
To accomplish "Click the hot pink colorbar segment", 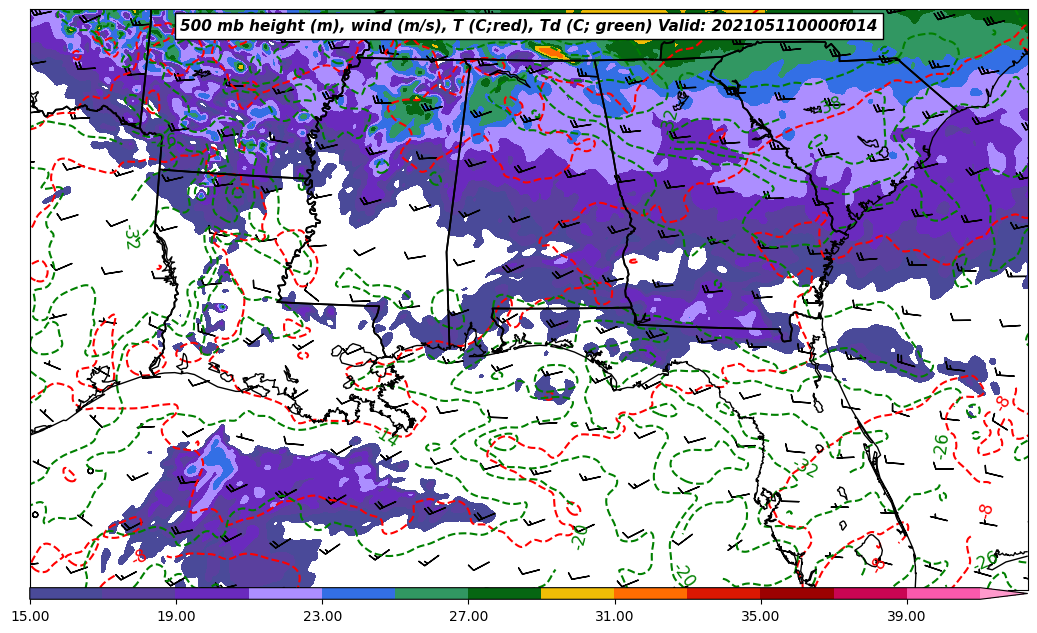I will (x=943, y=593).
